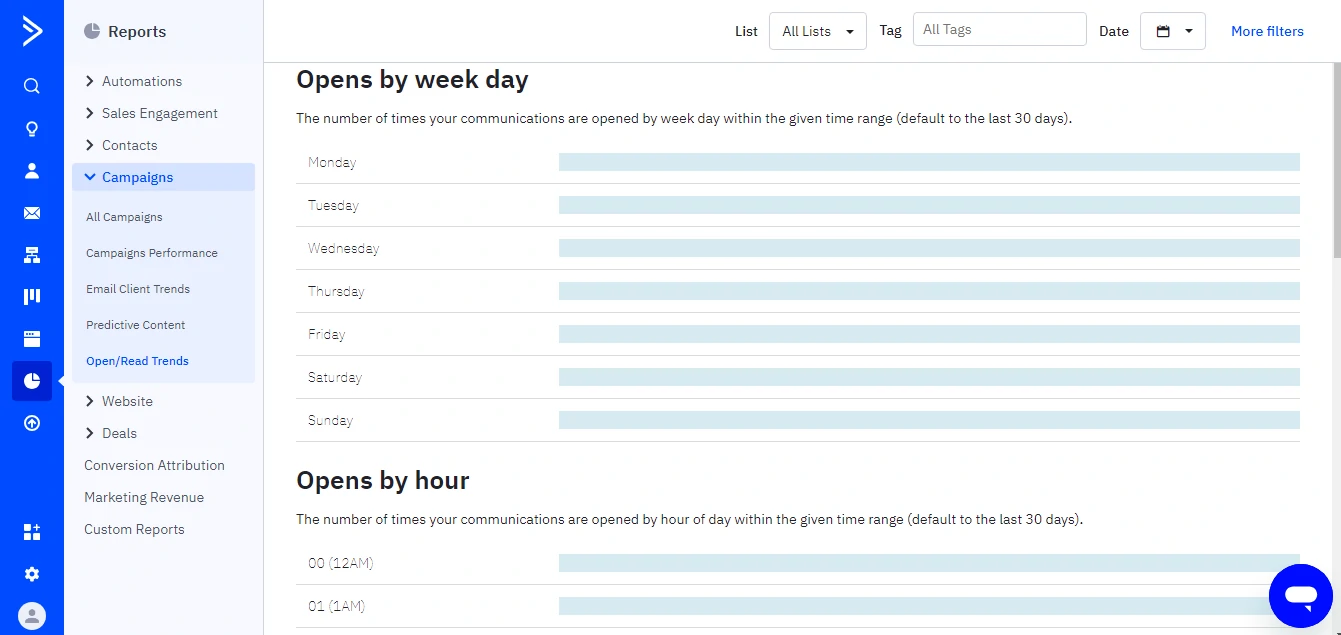Click the More filters link

click(1267, 31)
